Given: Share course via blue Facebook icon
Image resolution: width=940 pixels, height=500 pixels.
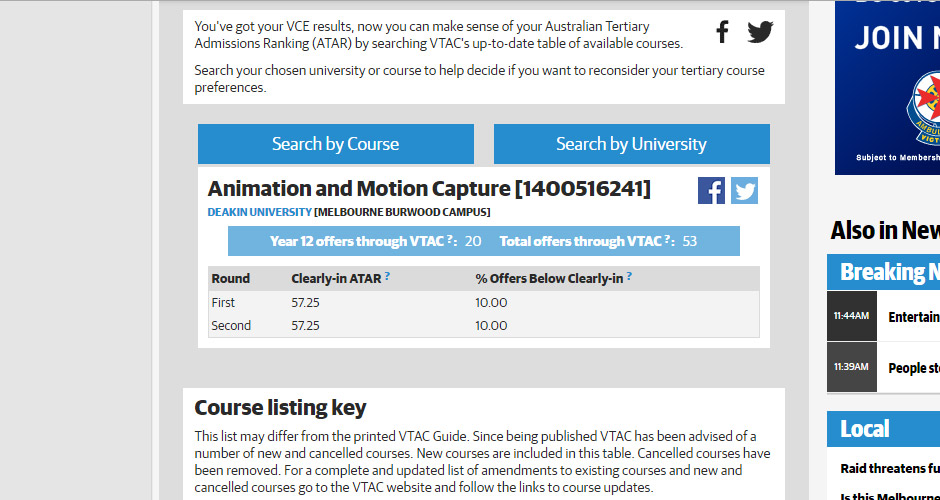Looking at the screenshot, I should (711, 190).
